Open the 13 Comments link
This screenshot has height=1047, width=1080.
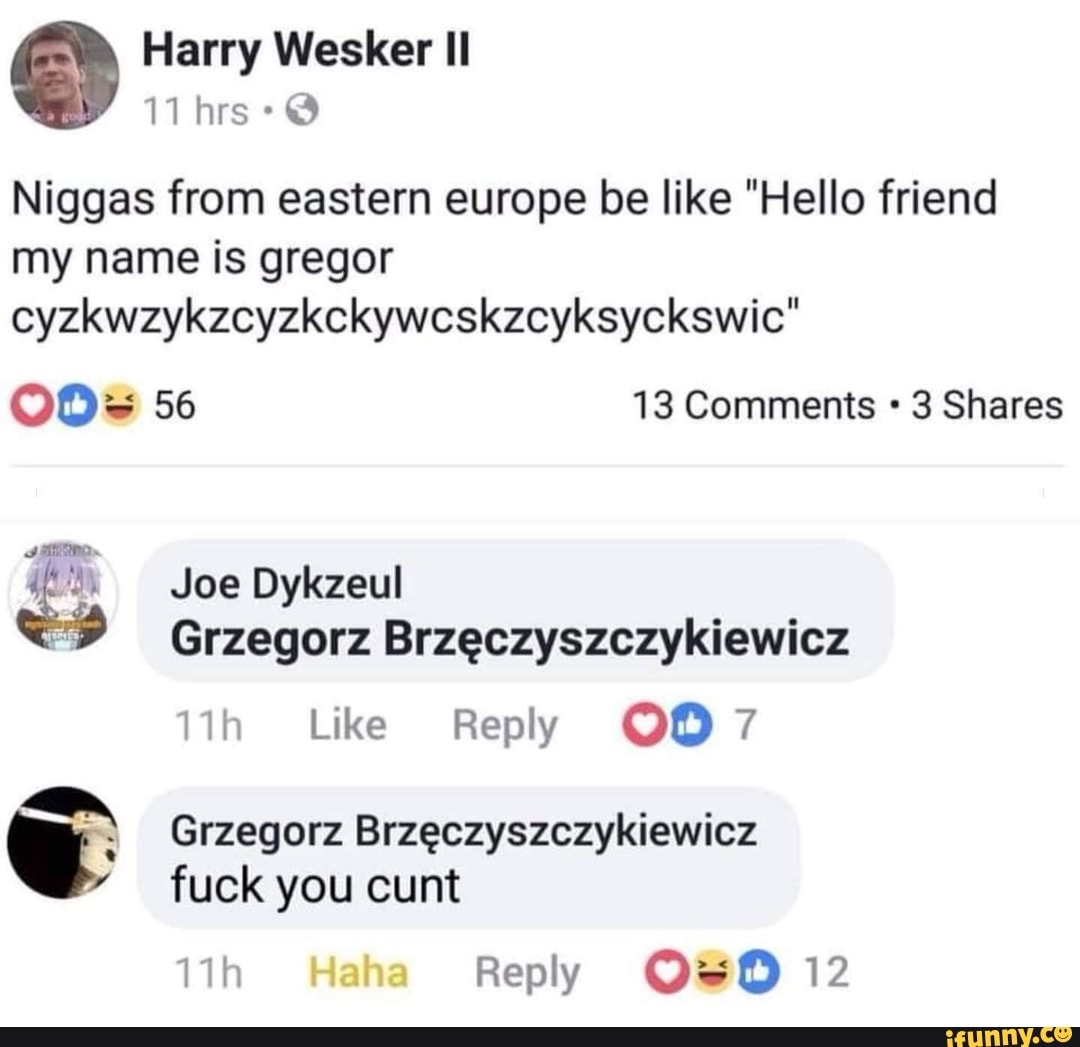tap(754, 405)
